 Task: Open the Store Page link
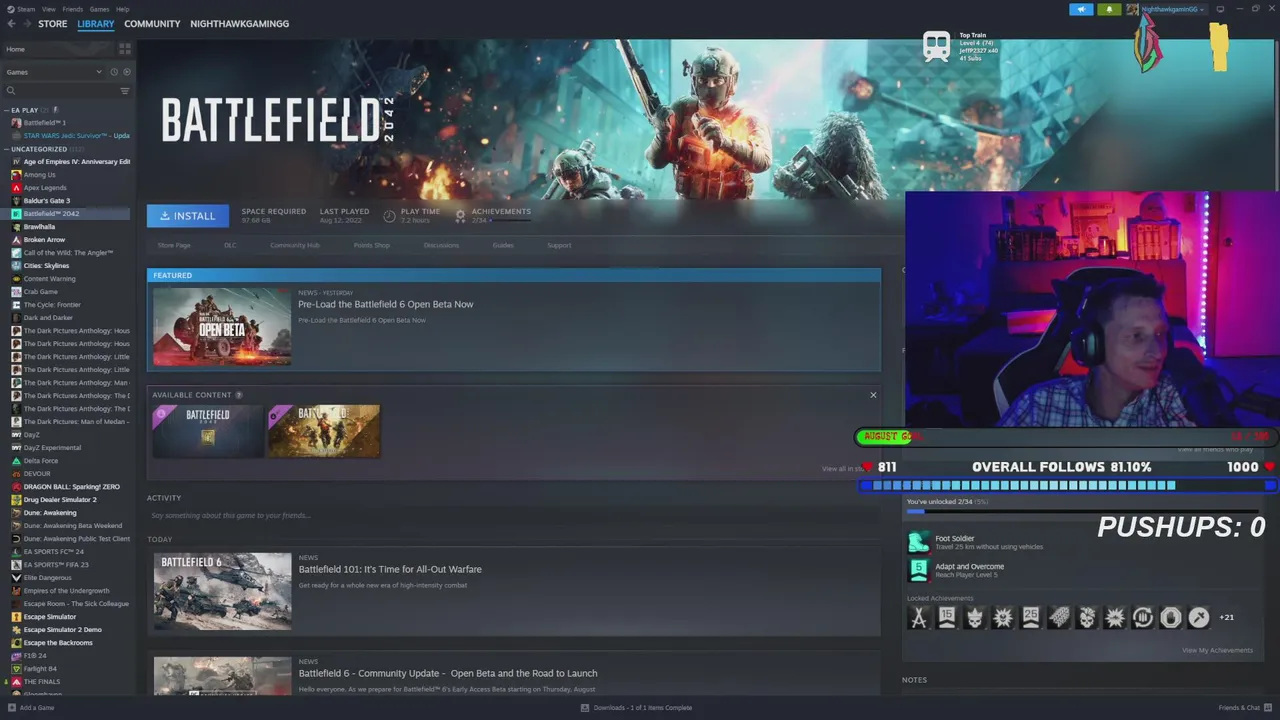click(x=174, y=245)
